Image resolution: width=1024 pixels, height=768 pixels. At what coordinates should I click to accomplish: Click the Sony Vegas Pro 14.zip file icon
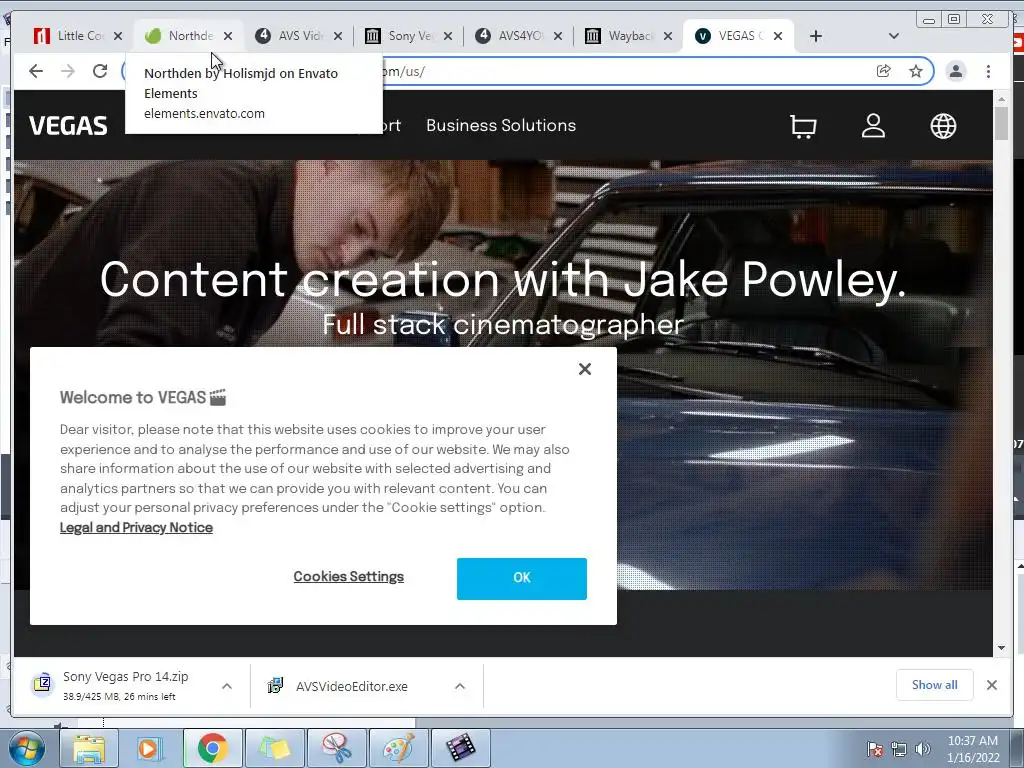42,684
